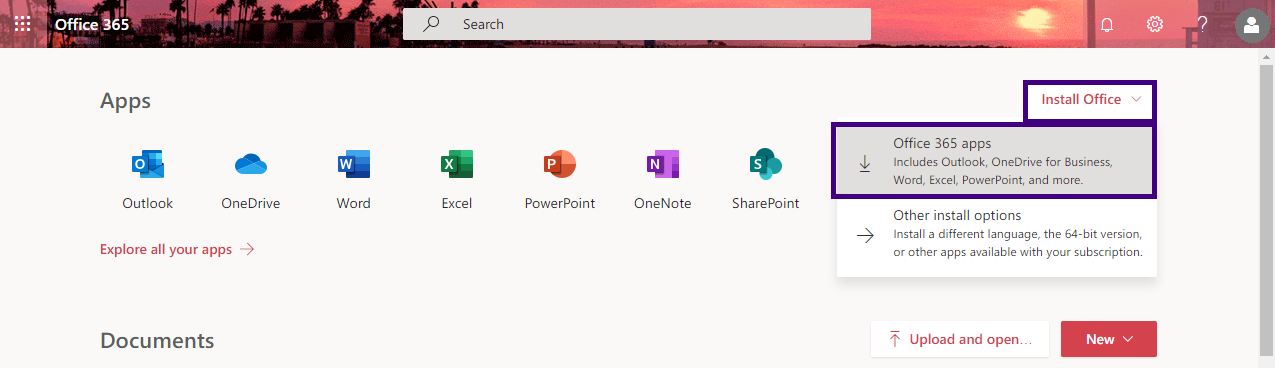Click the Upload and open button
1275x368 pixels.
click(960, 339)
